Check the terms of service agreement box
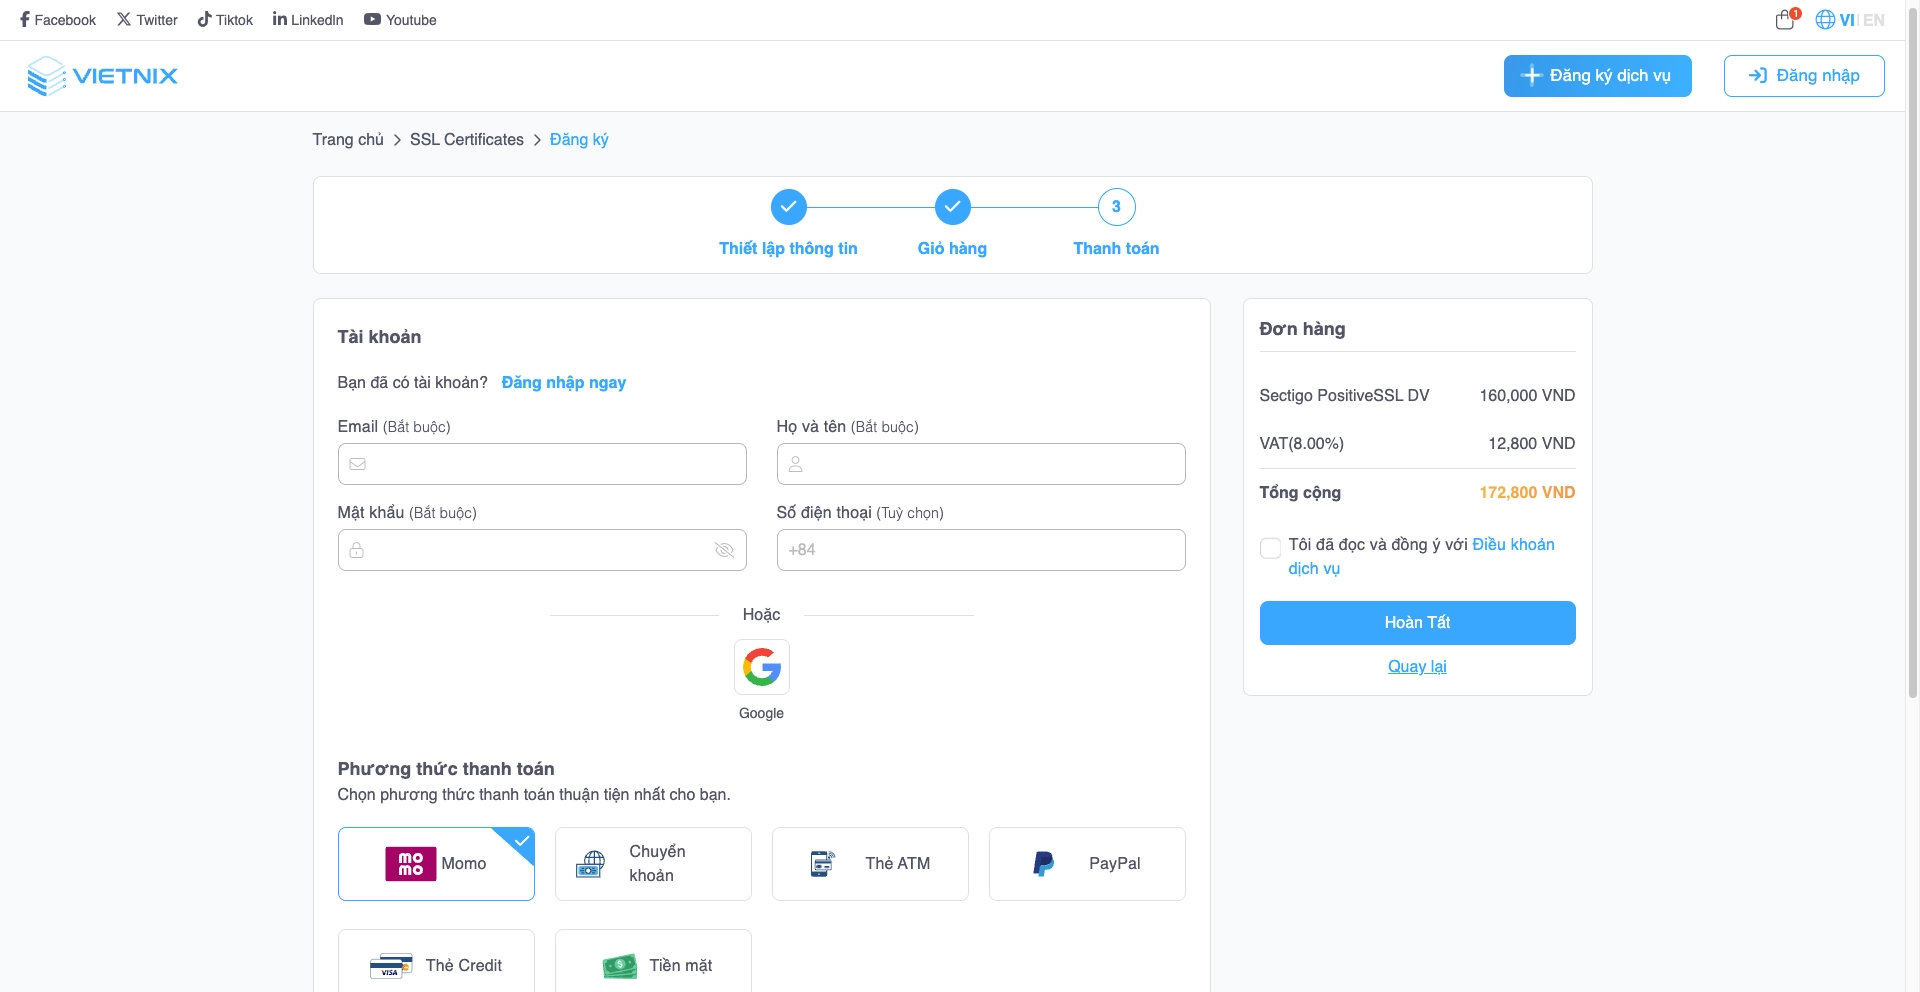The width and height of the screenshot is (1920, 992). [x=1270, y=548]
